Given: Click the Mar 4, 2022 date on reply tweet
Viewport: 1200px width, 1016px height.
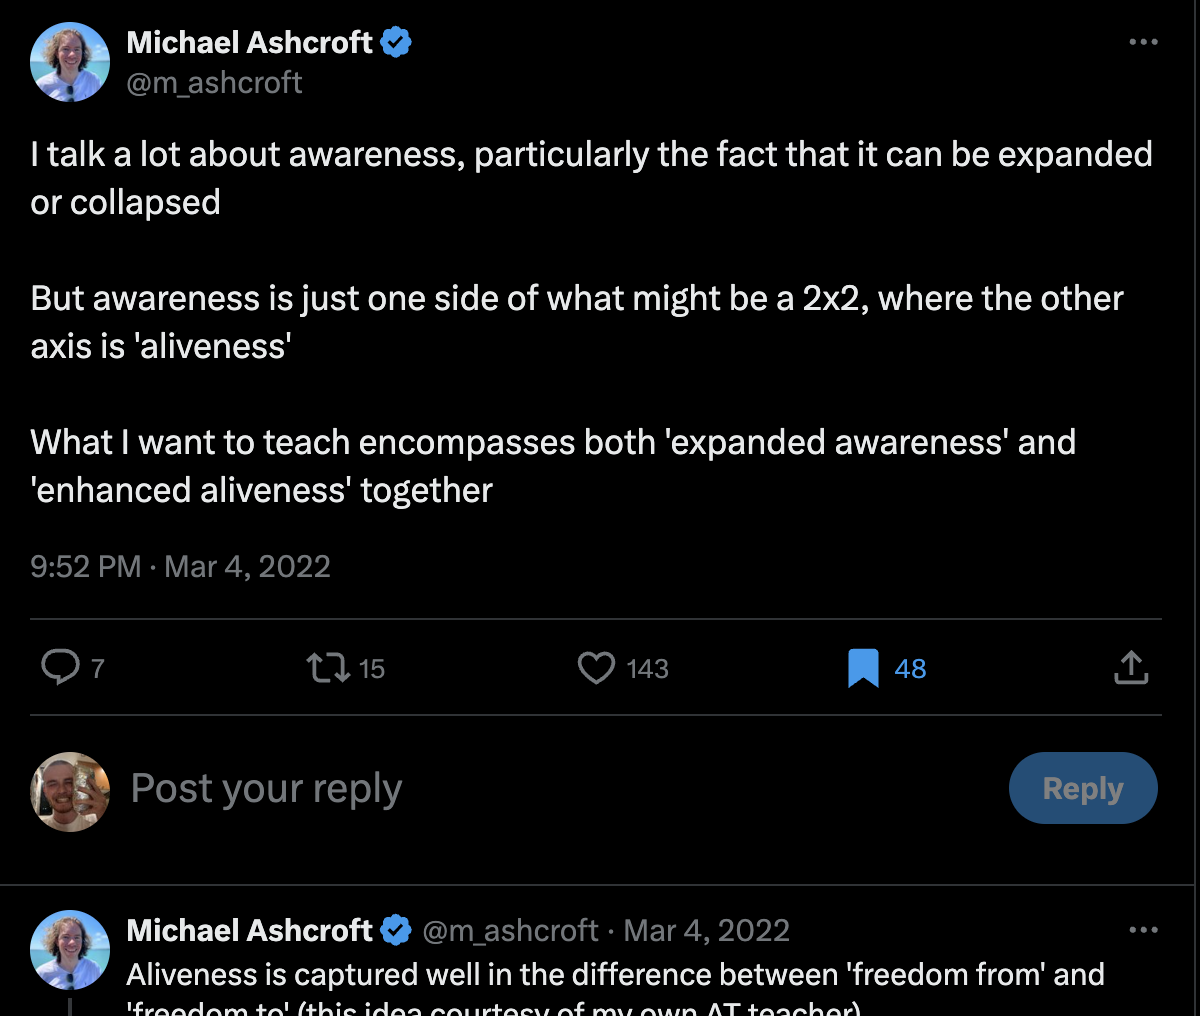Looking at the screenshot, I should [x=706, y=930].
